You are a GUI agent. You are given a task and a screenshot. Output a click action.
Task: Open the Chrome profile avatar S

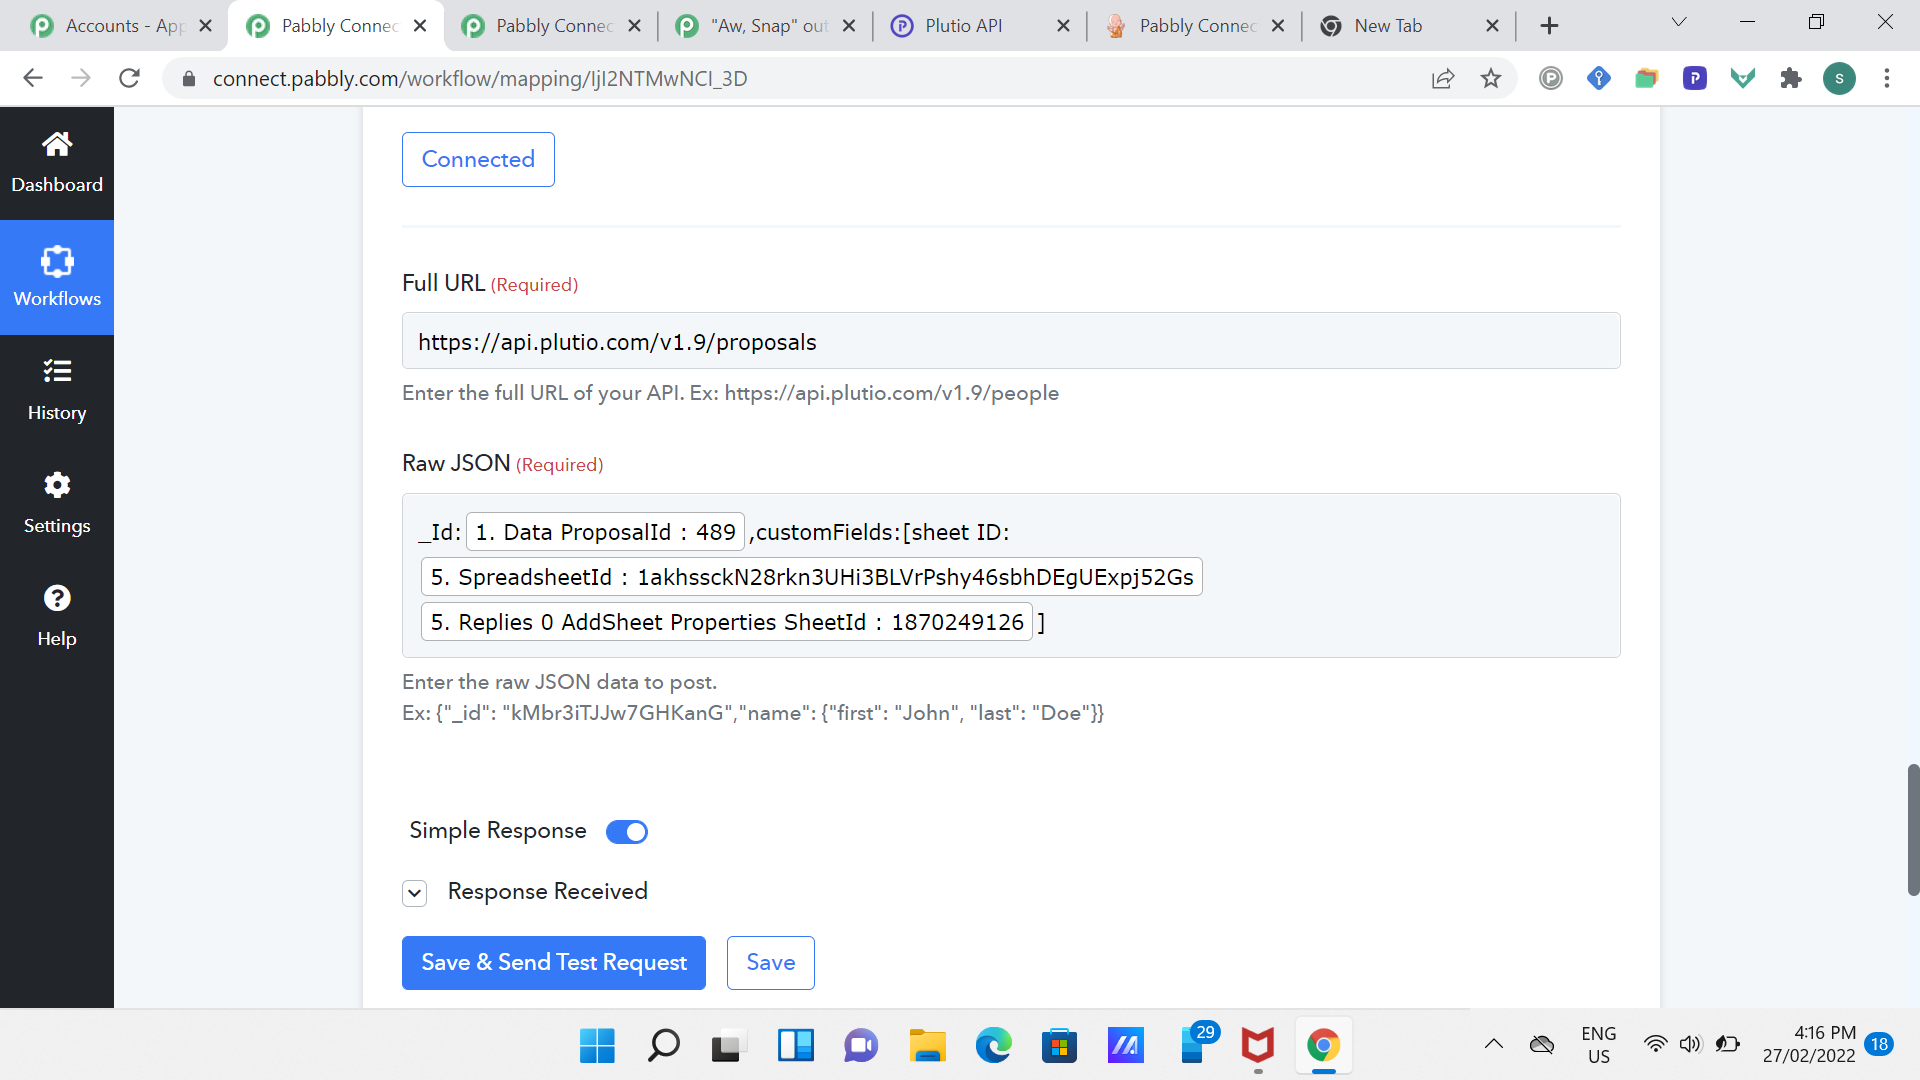[x=1839, y=78]
